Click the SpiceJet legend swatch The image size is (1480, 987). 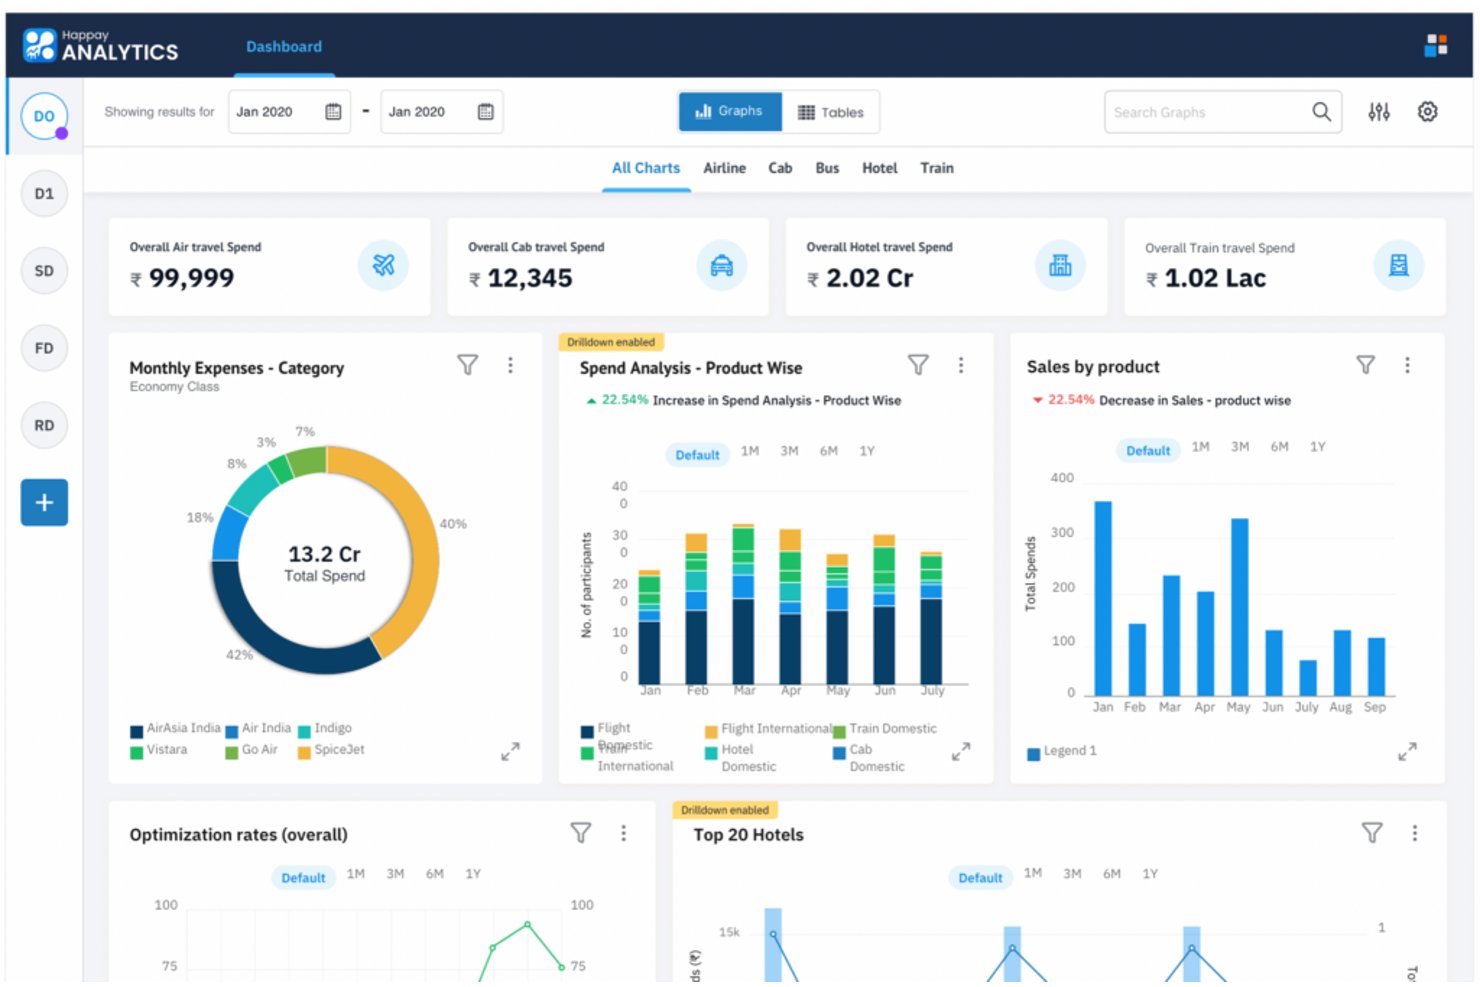click(304, 752)
